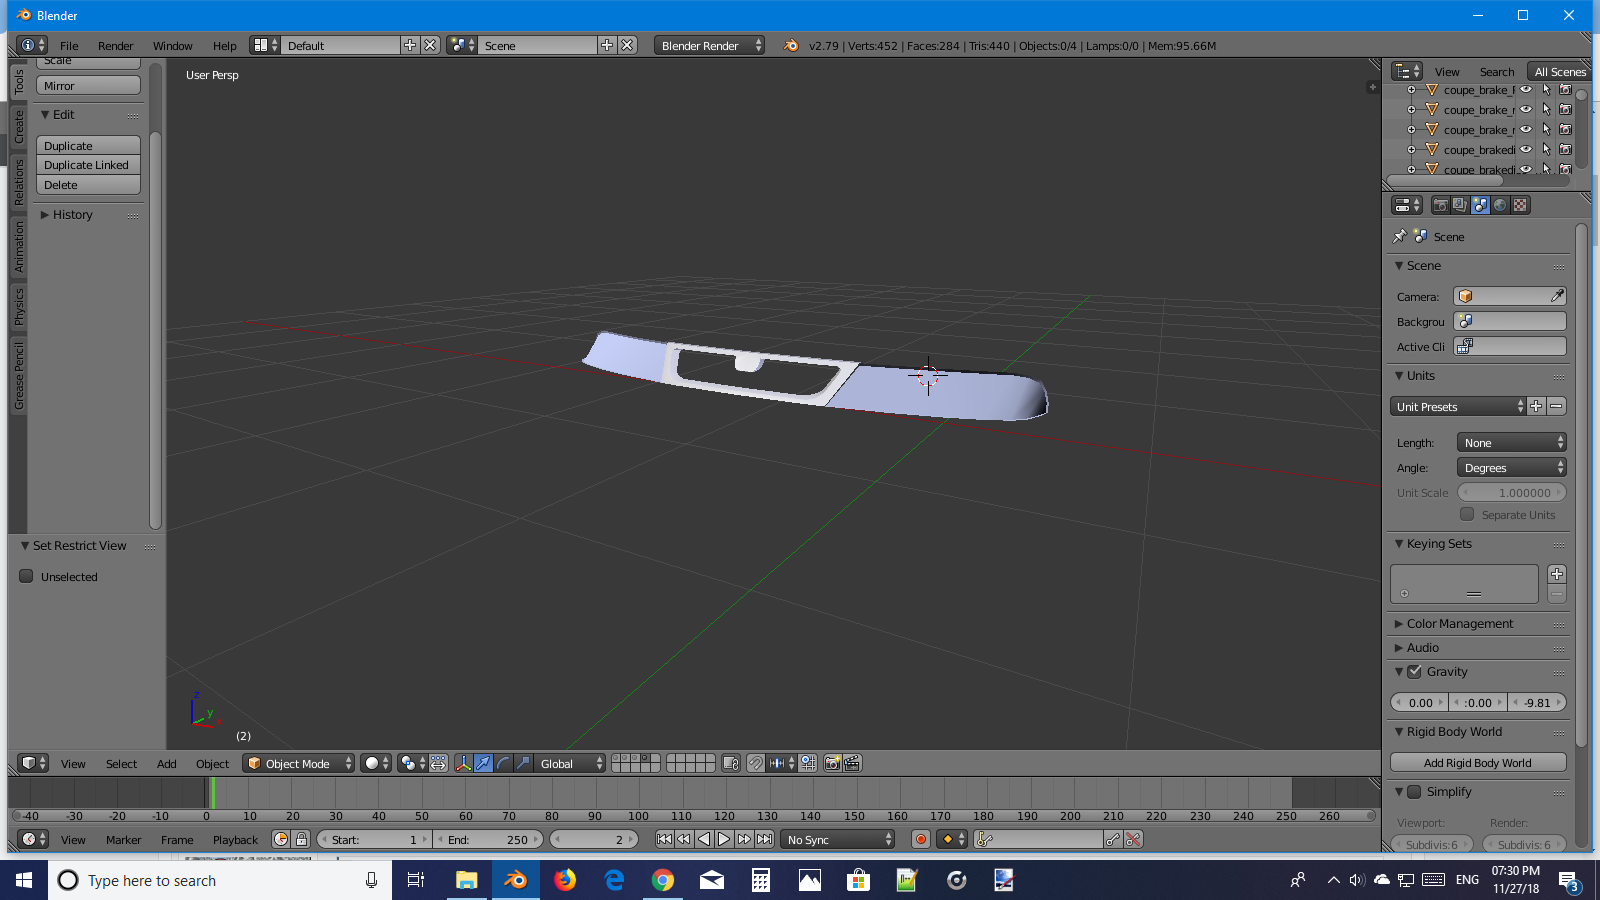Toggle the Gravity checkbox
Viewport: 1600px width, 900px height.
(1414, 672)
